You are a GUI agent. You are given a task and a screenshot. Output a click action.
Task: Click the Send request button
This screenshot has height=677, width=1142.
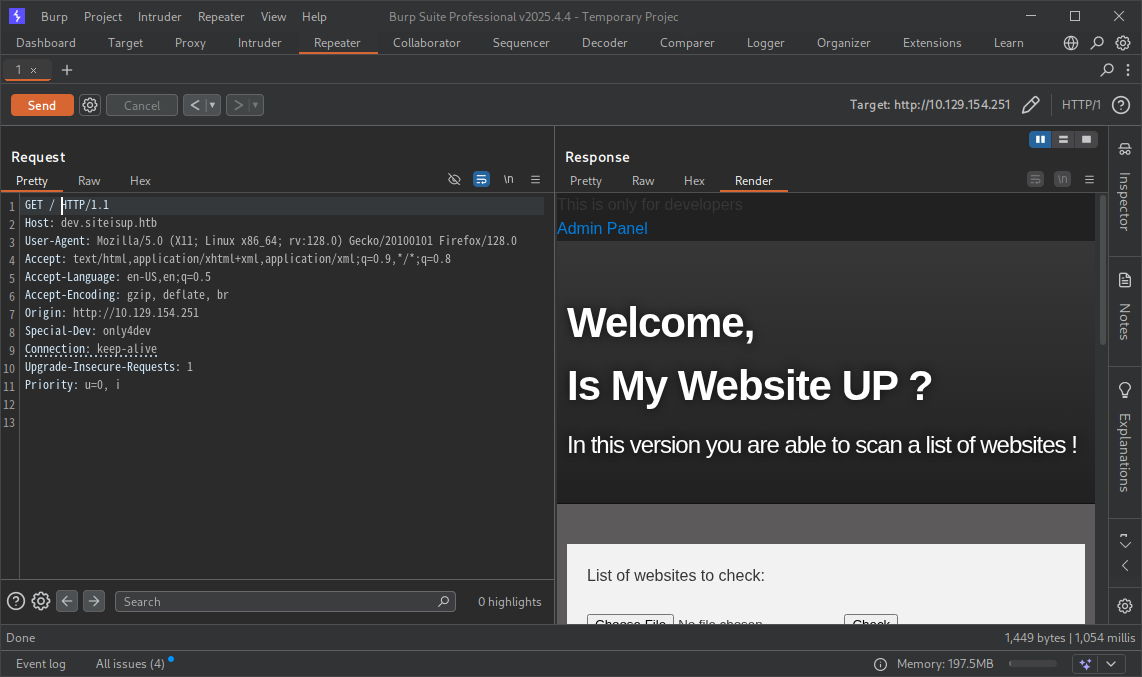click(42, 105)
